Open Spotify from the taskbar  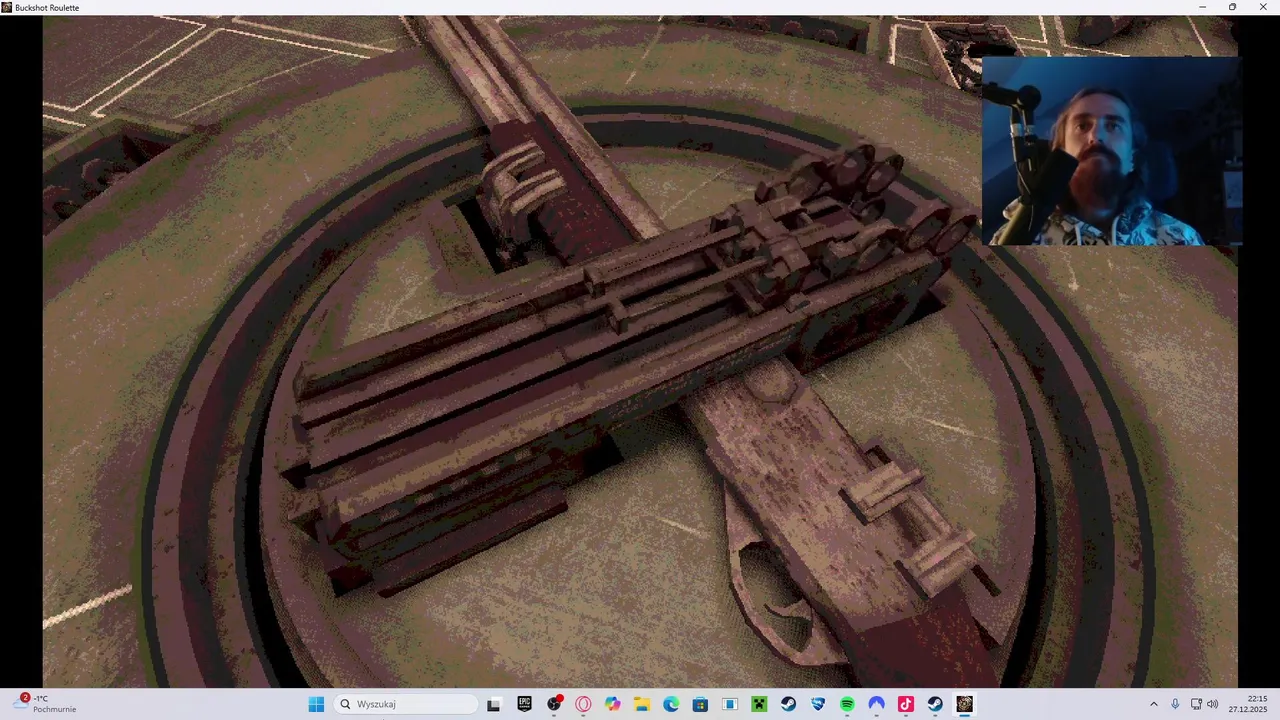[847, 704]
